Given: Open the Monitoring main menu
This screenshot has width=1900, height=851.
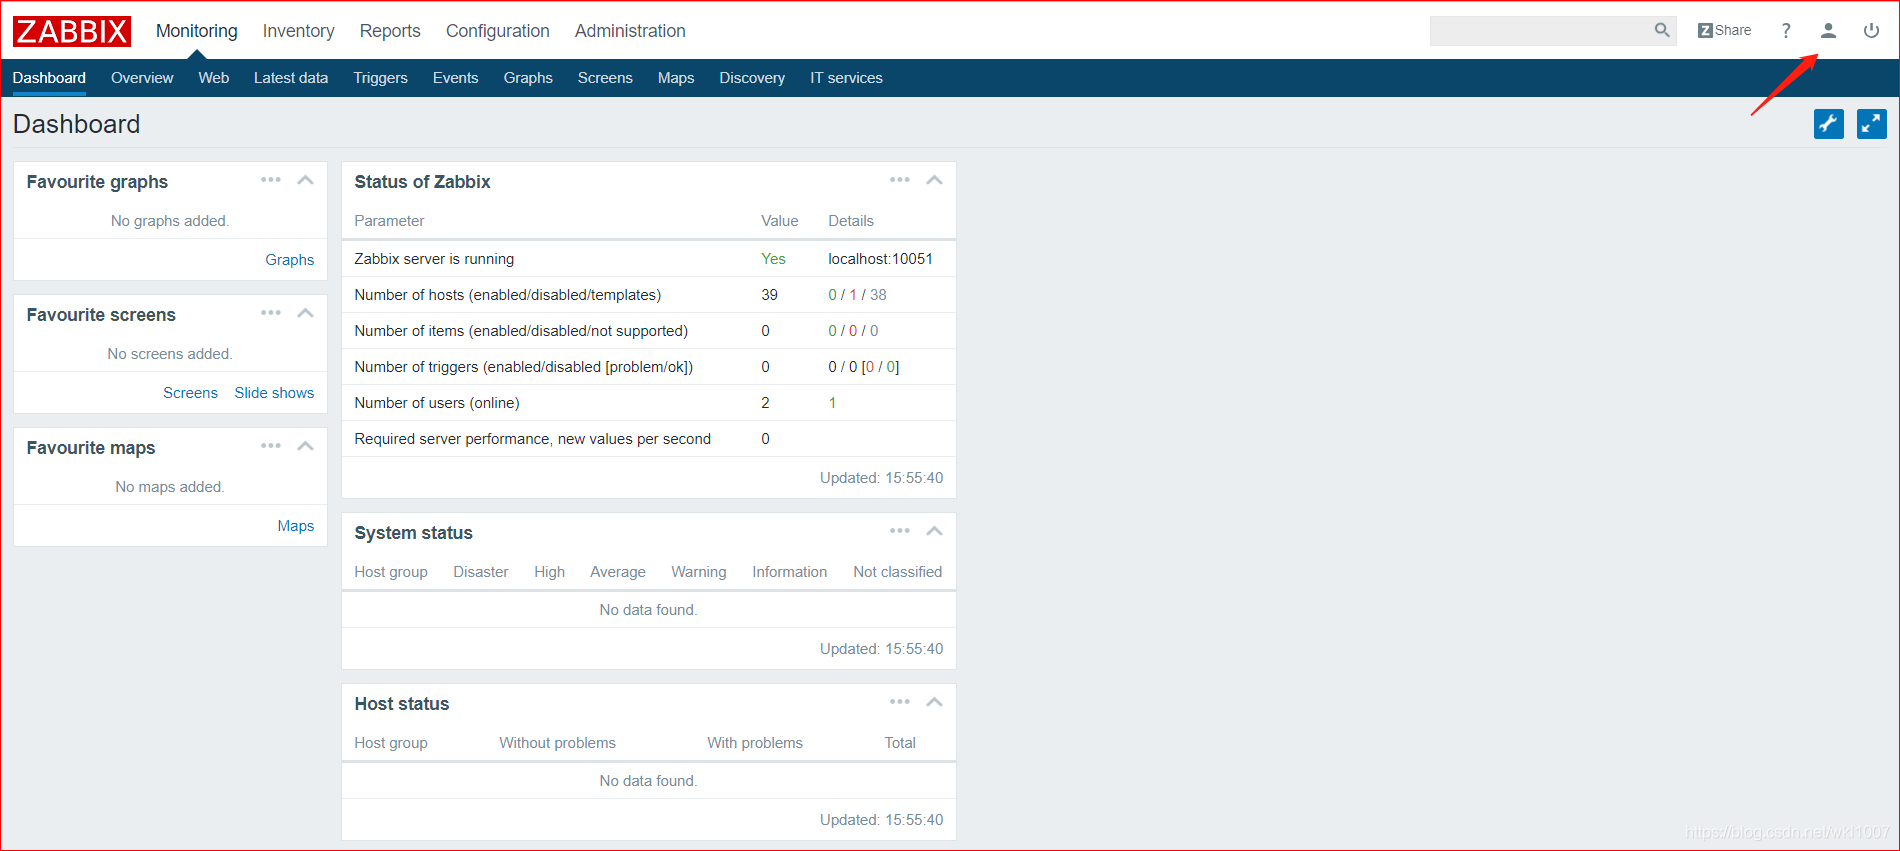Looking at the screenshot, I should [x=197, y=31].
